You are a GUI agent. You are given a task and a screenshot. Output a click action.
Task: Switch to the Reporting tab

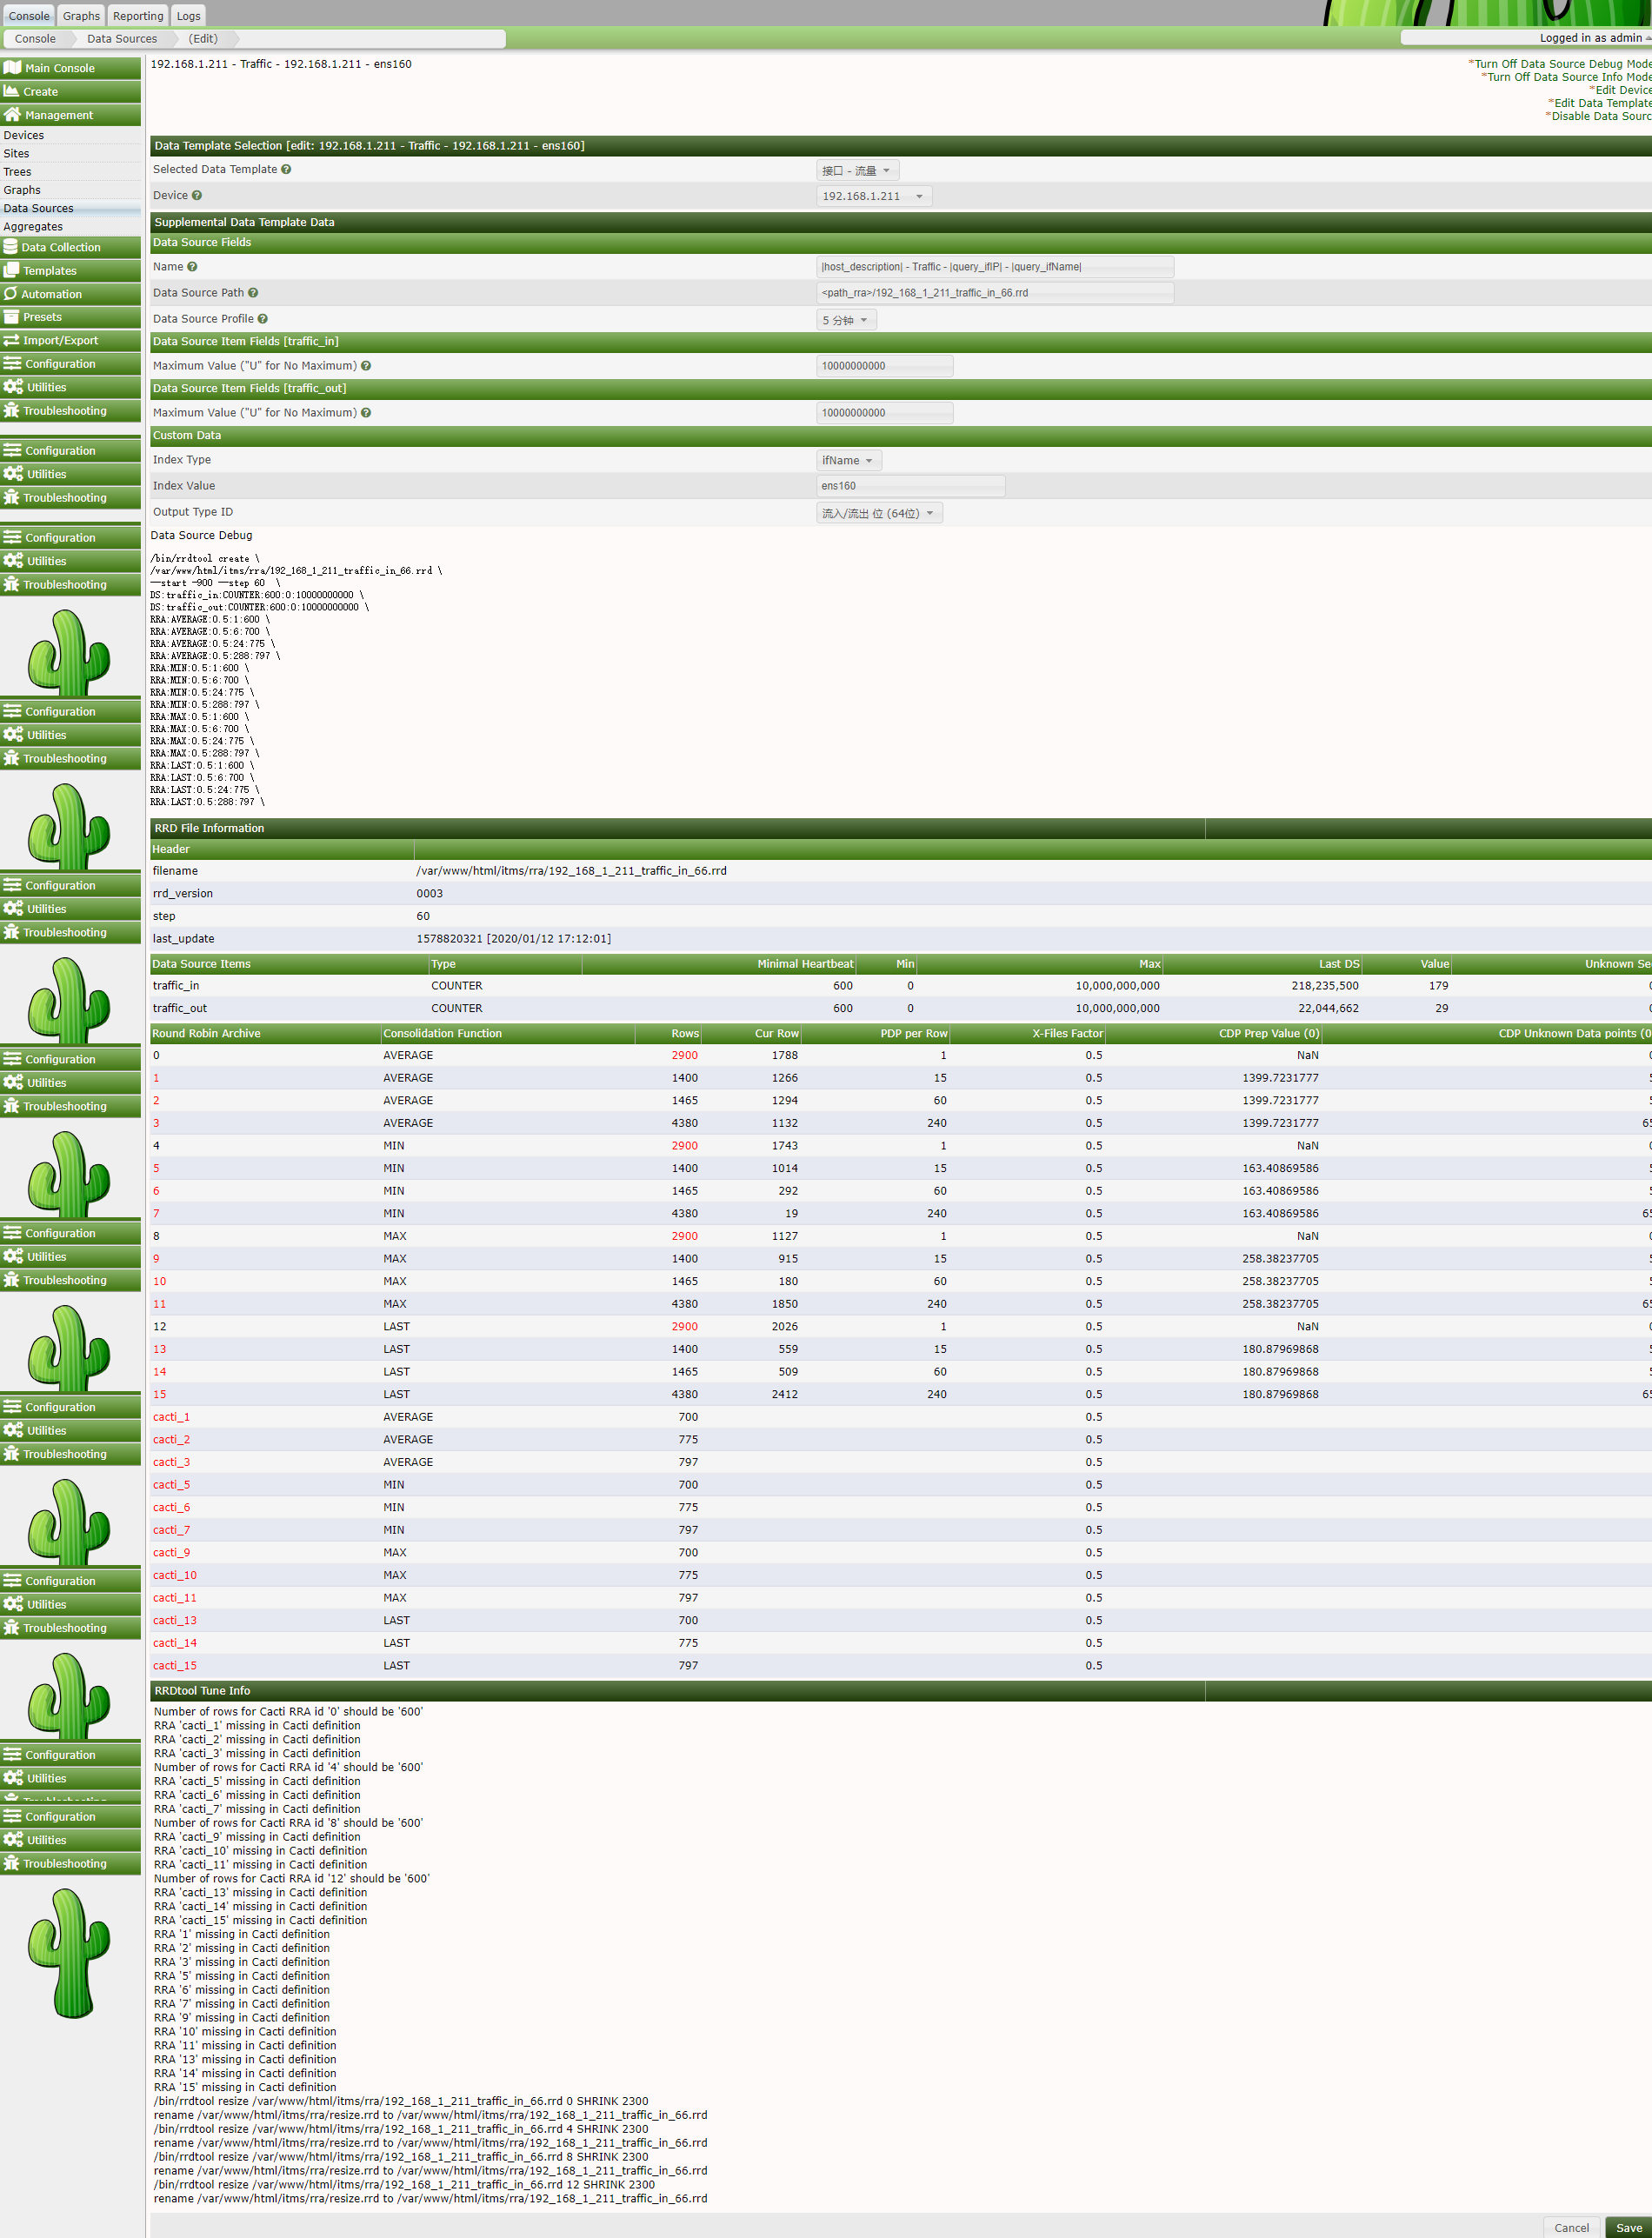[x=138, y=15]
